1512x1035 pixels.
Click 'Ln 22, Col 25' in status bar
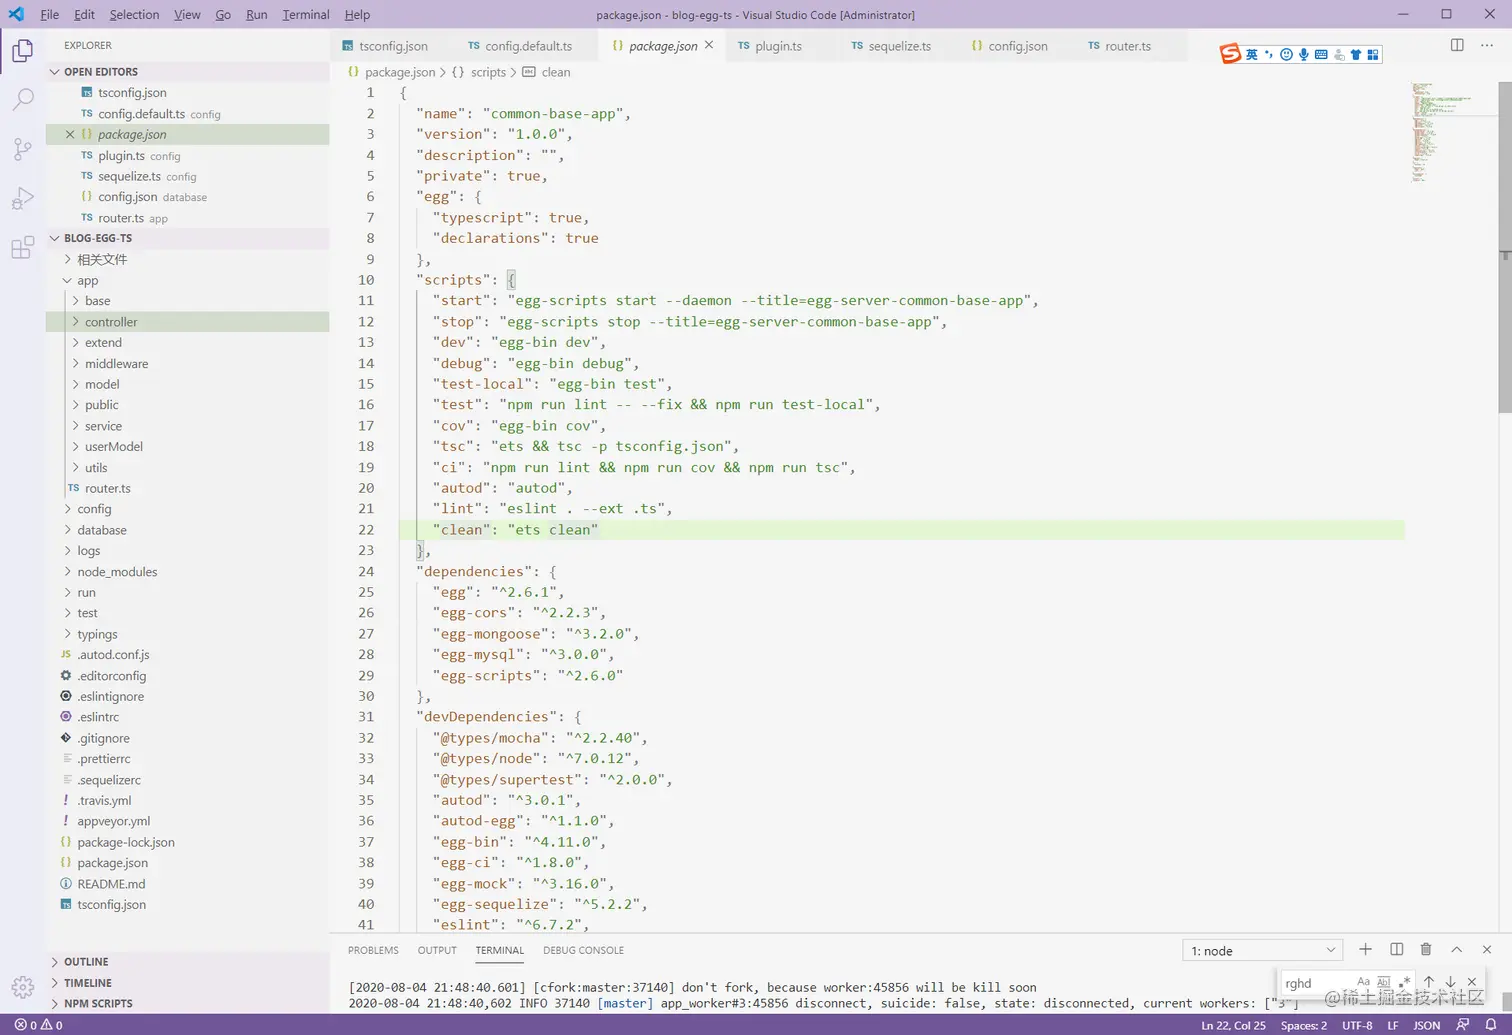pos(1233,1025)
